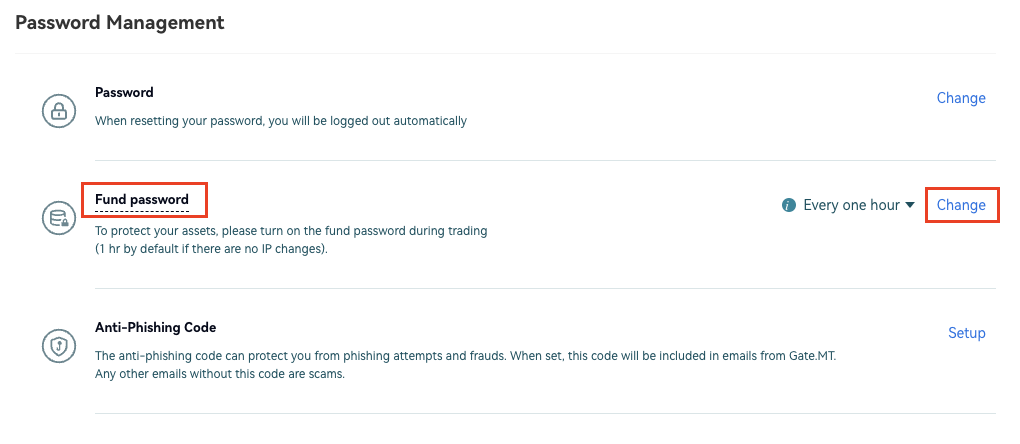Expand the Every one hour dropdown arrow
The height and width of the screenshot is (444, 1020).
pyautogui.click(x=910, y=205)
